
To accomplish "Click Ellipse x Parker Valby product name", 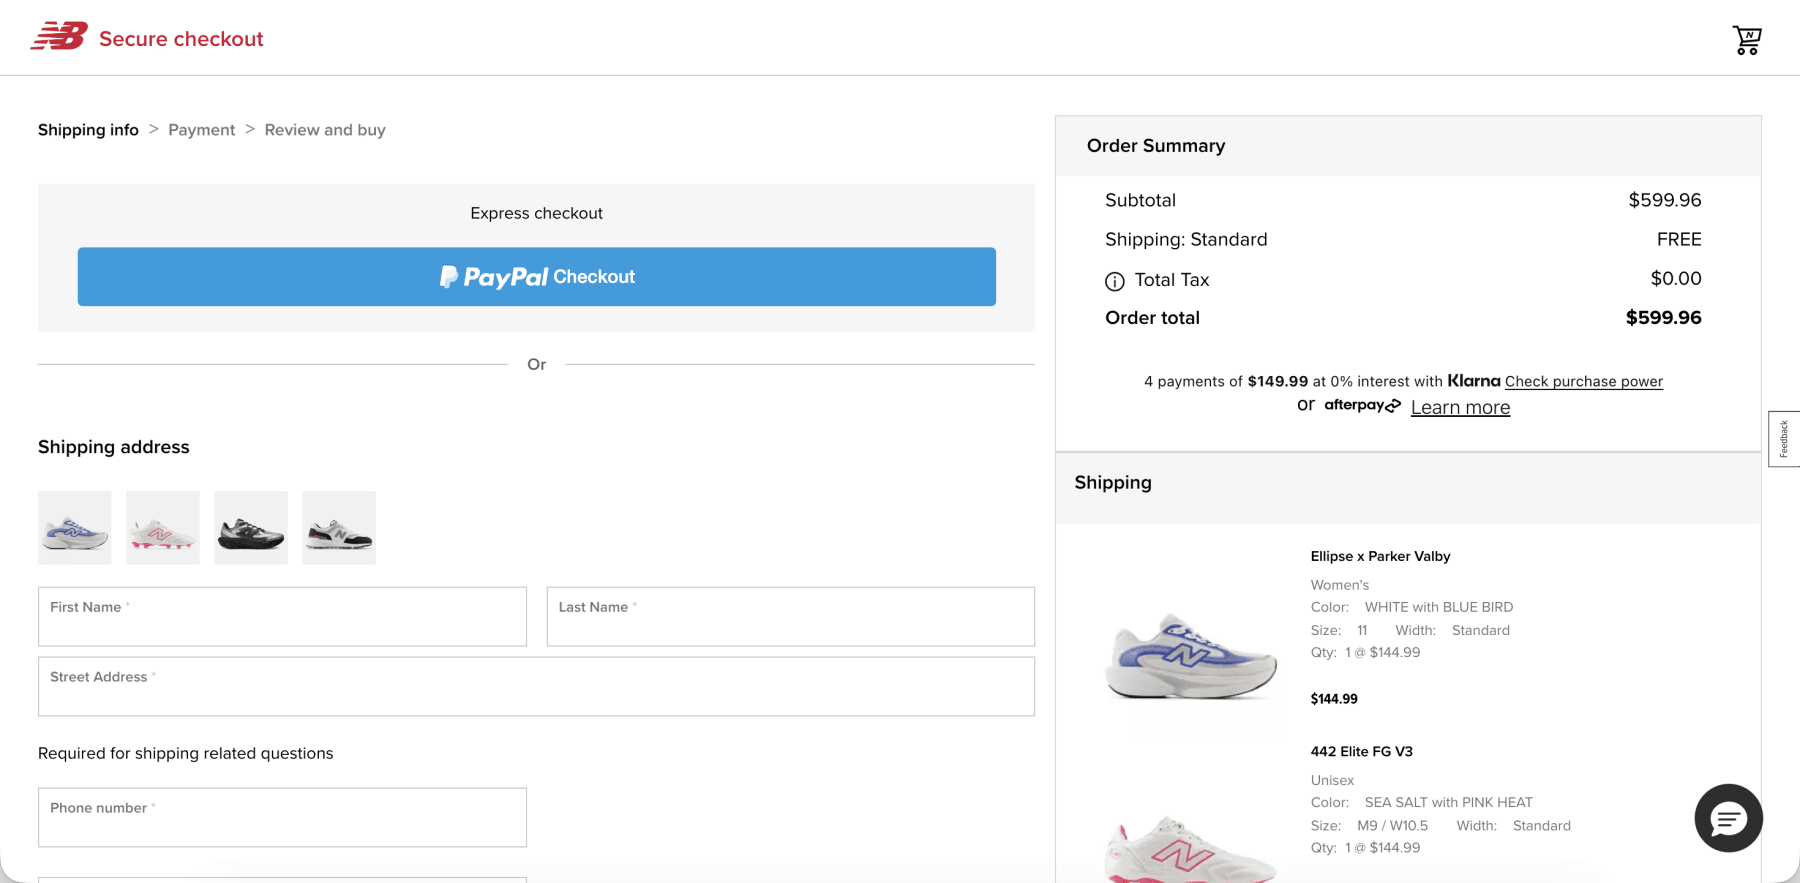I will pos(1380,556).
